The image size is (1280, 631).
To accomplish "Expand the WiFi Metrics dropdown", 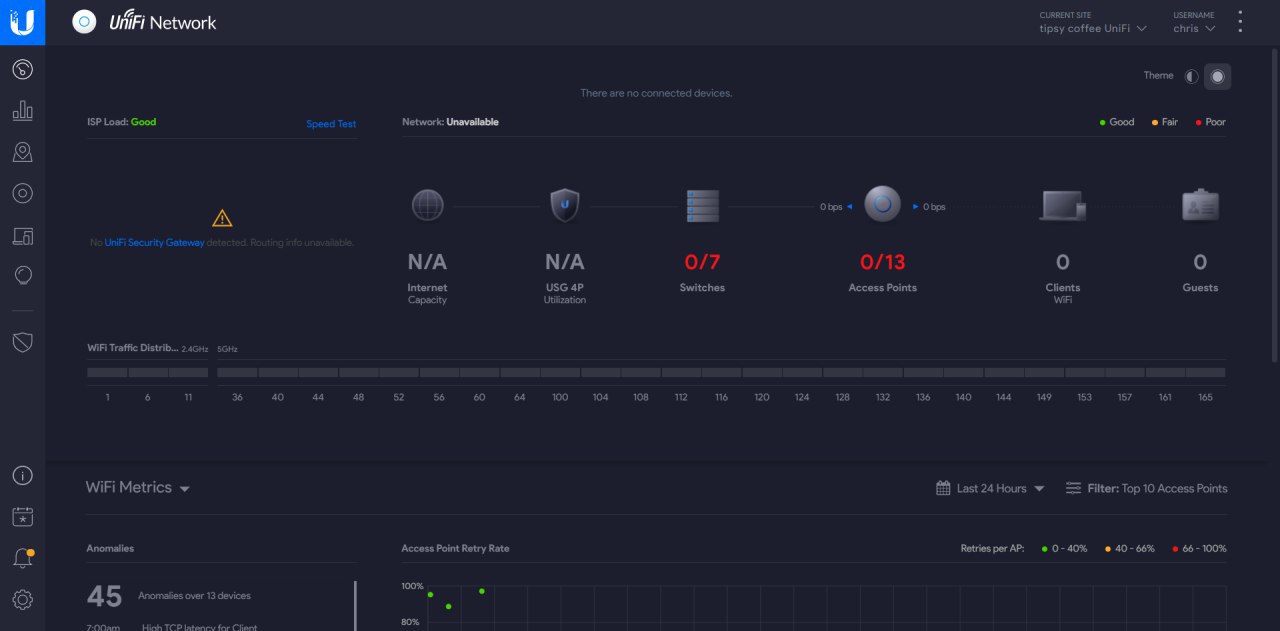I will click(138, 487).
